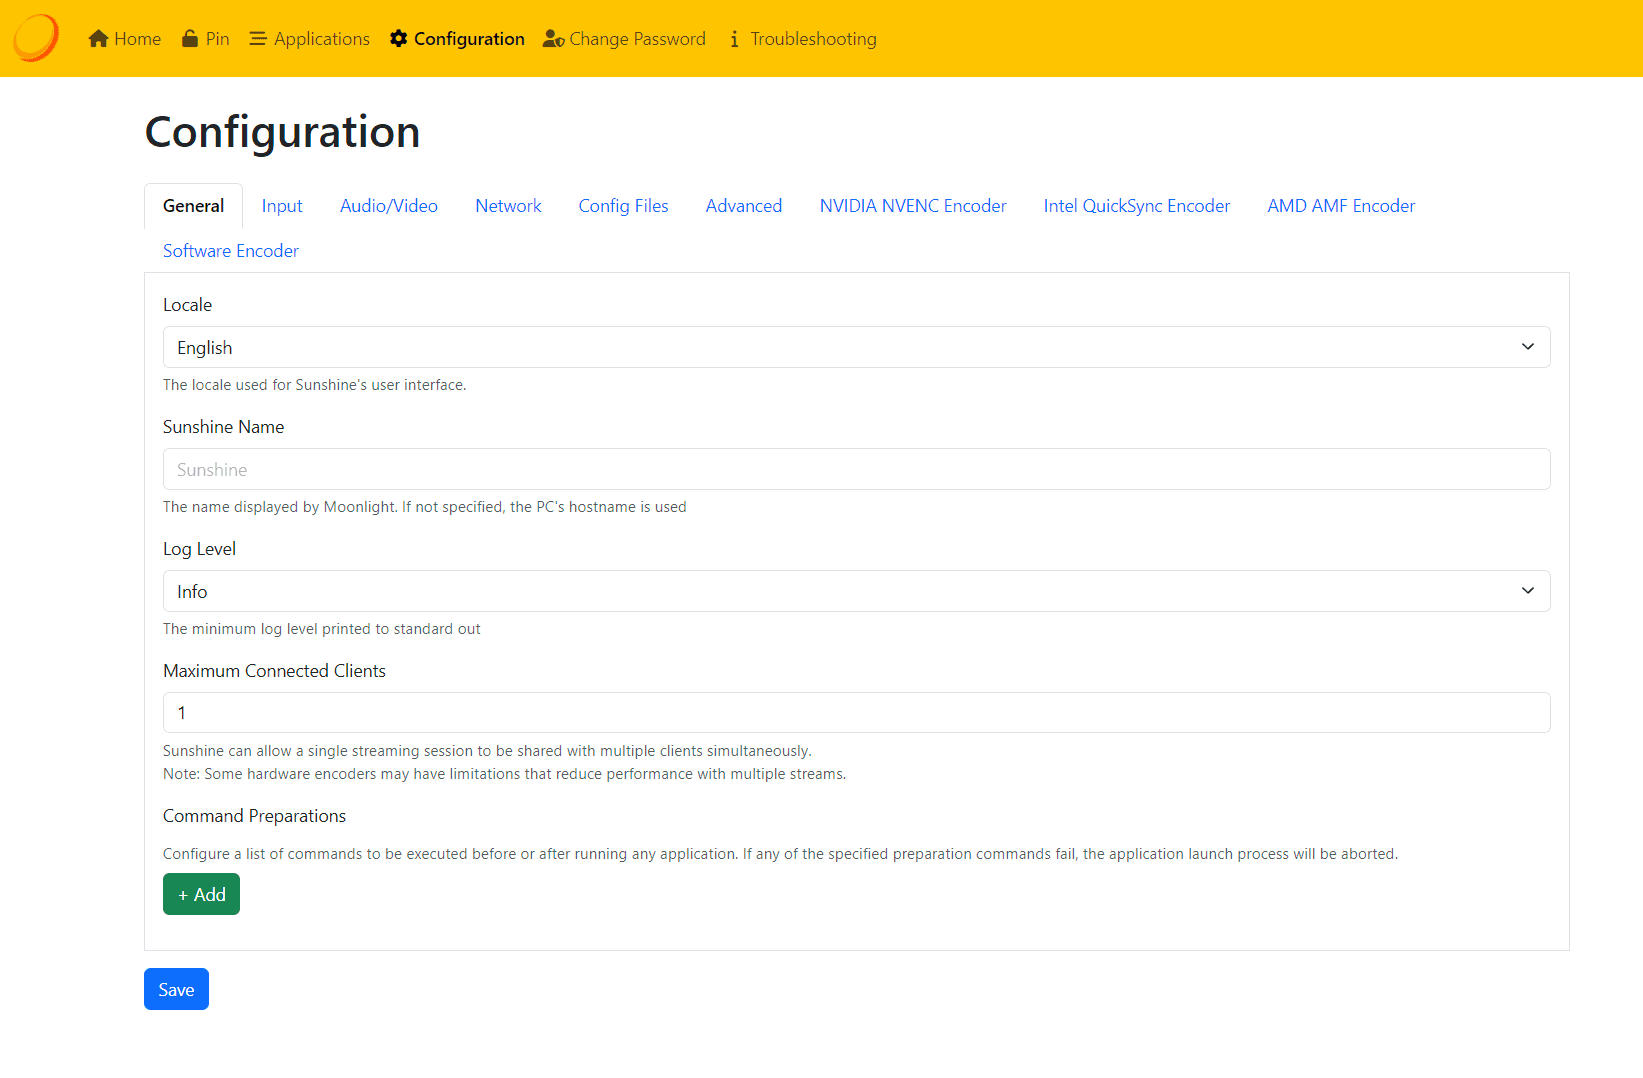Click the Sunshine Name label
The width and height of the screenshot is (1643, 1078).
pos(223,427)
